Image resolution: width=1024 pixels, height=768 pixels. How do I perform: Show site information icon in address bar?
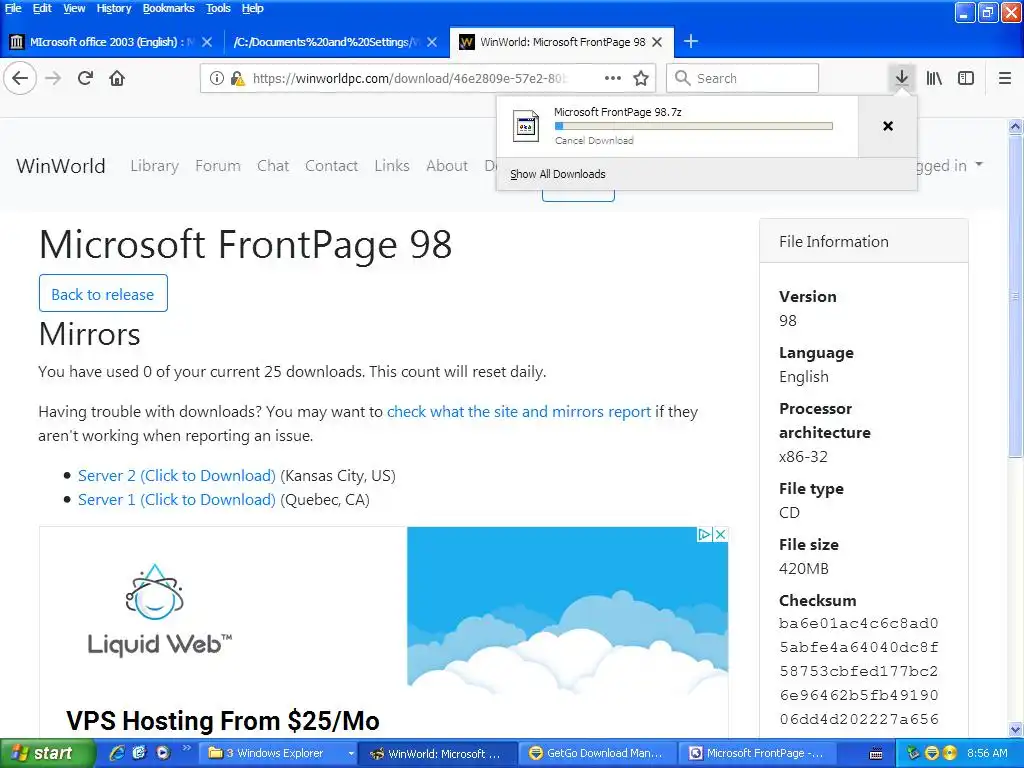pos(216,78)
